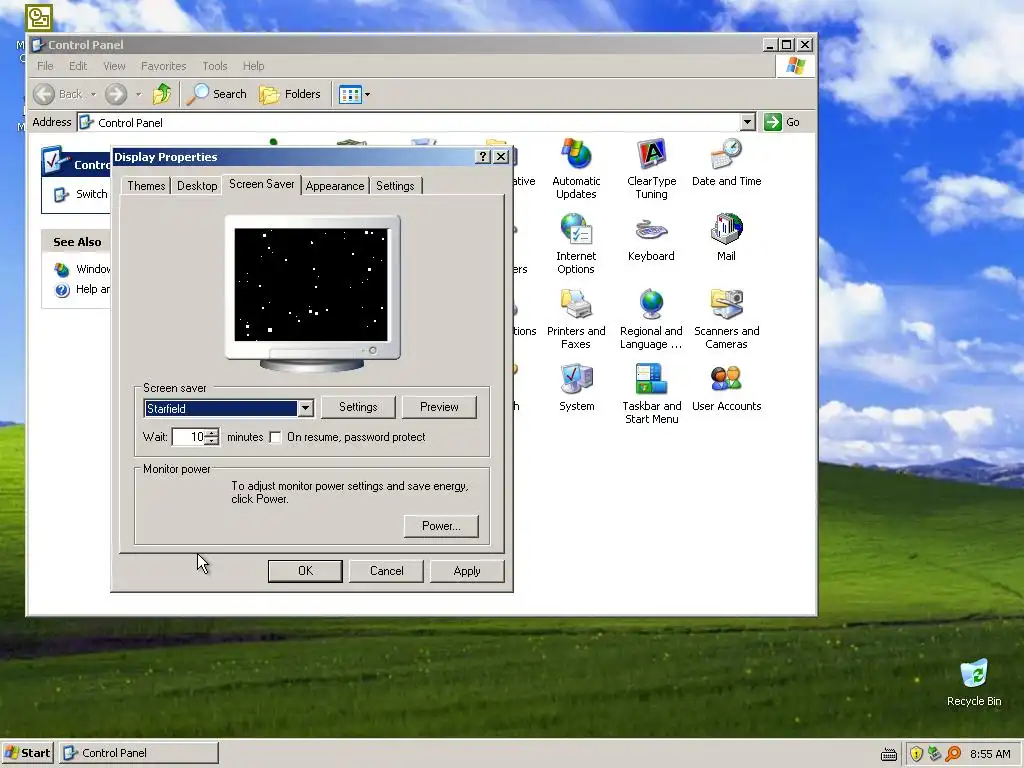This screenshot has height=768, width=1024.
Task: Click the Start button
Action: [x=27, y=753]
